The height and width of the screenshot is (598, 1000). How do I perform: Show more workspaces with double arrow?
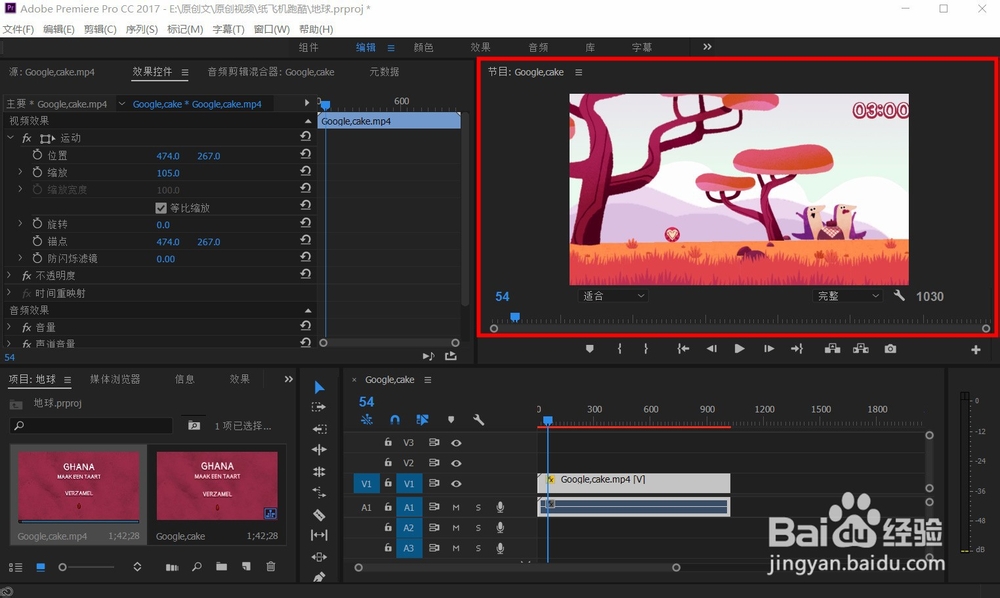coord(707,47)
